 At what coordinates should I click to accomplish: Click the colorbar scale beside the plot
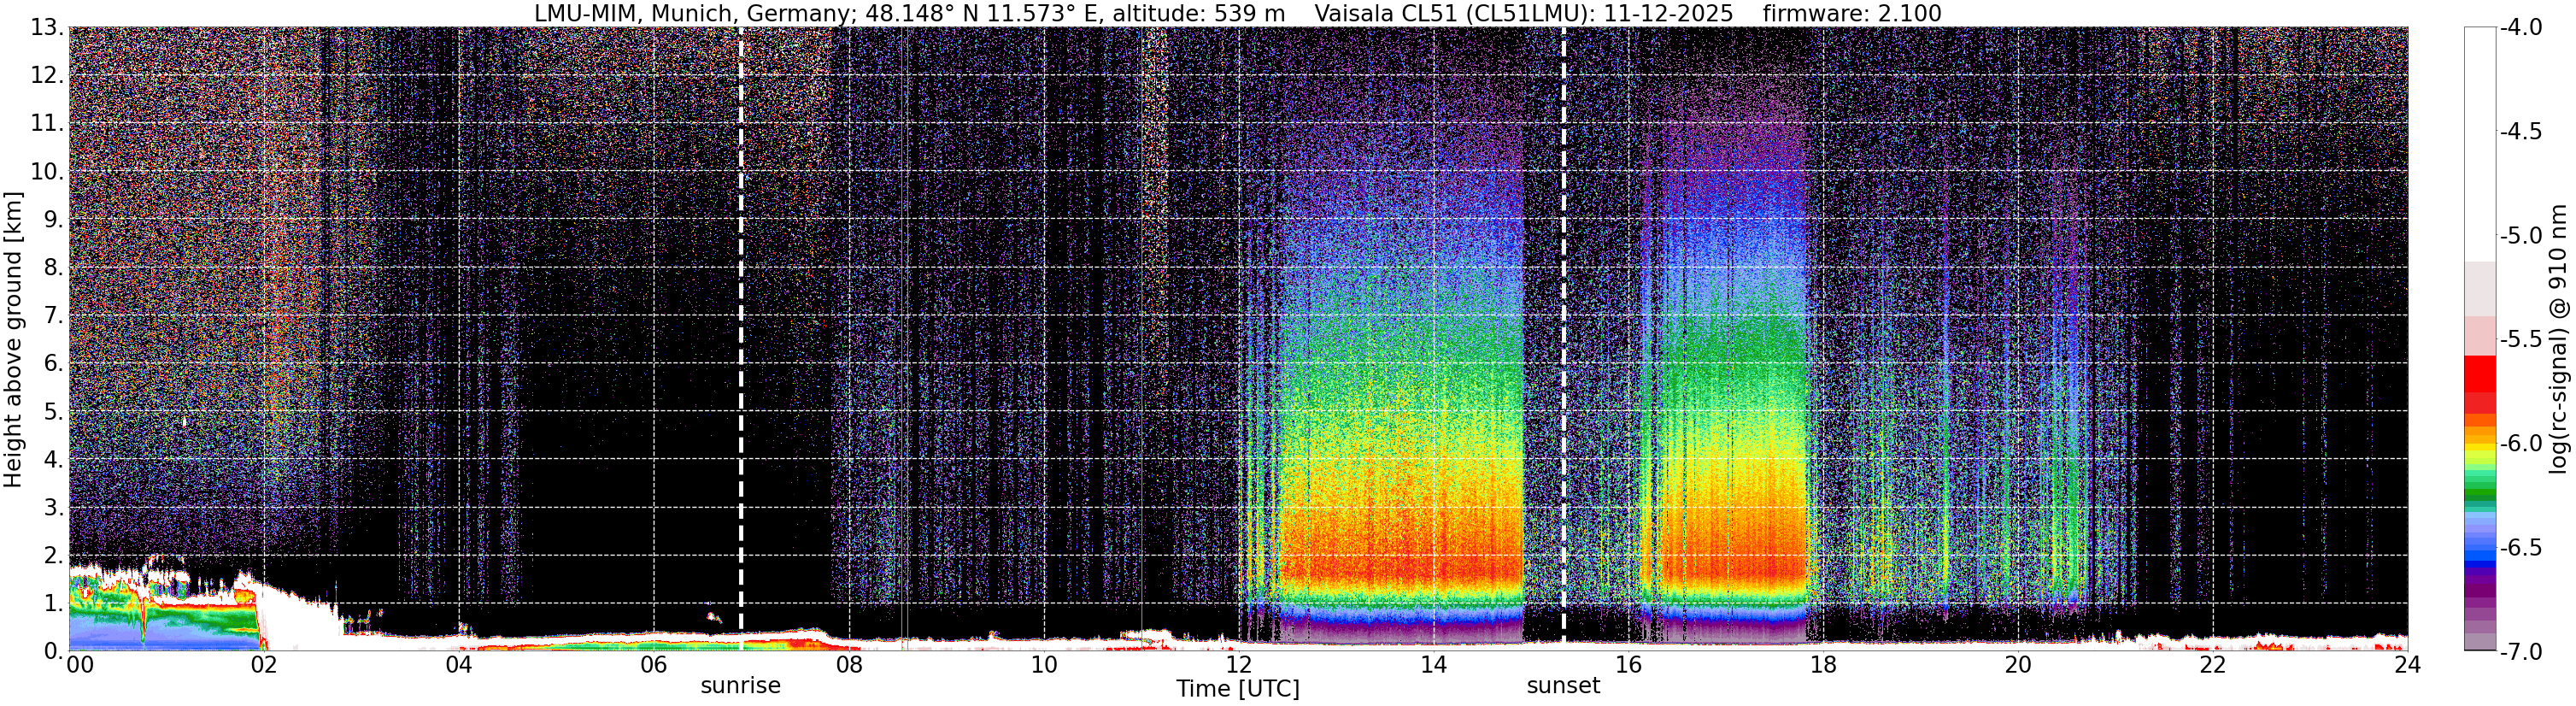(x=2480, y=339)
